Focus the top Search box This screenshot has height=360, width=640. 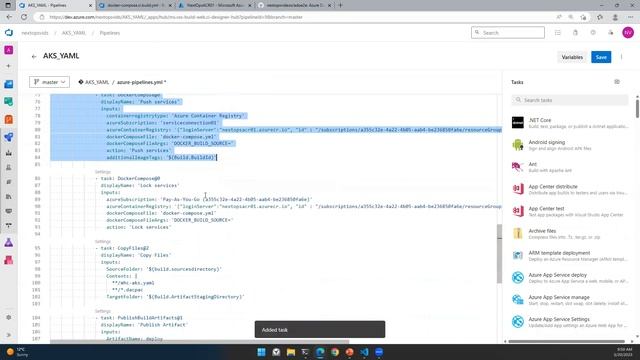pos(508,33)
